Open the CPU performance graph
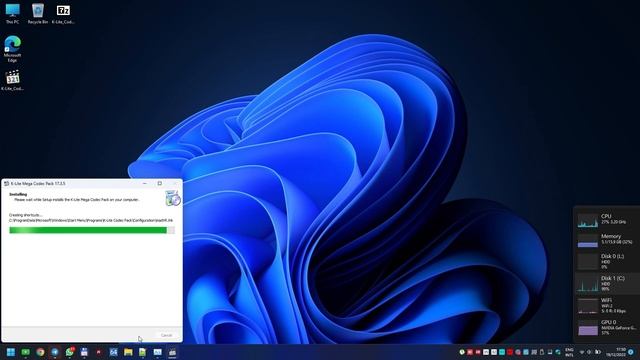Screen dimensions: 640x360 click(587, 220)
